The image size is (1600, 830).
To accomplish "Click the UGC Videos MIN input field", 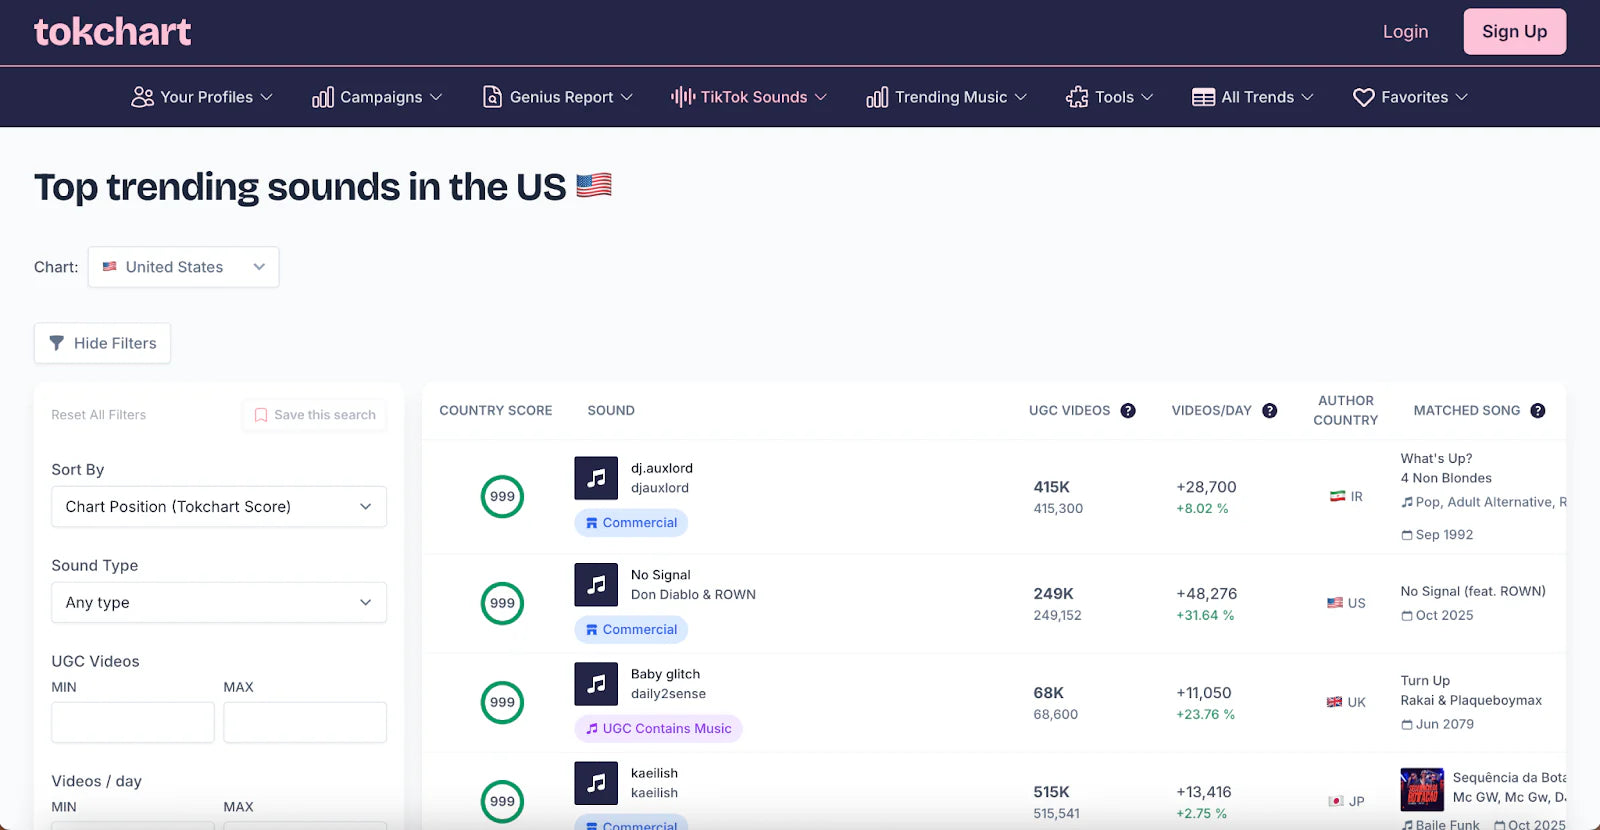I will point(133,722).
